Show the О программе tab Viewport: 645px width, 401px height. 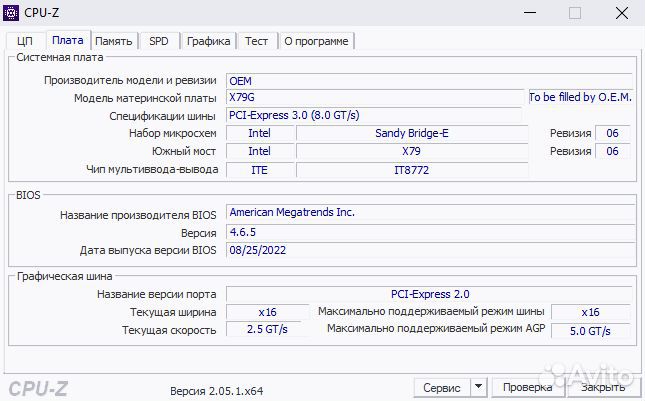[316, 41]
